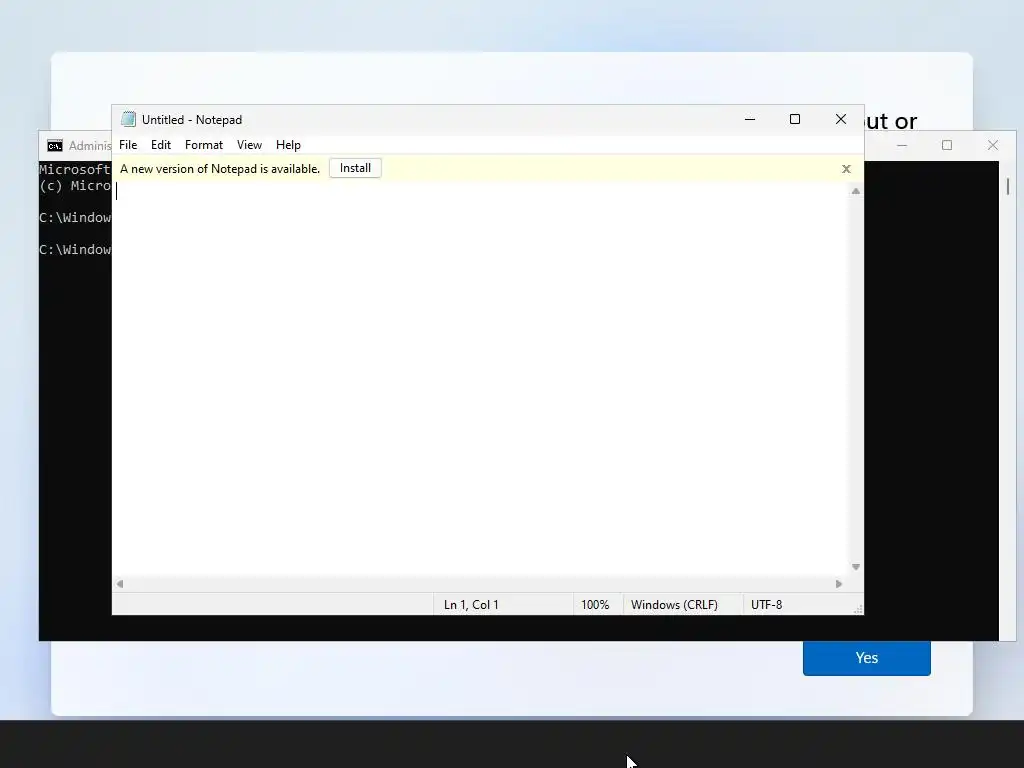
Task: Click the Command Prompt vertical scrollbar thumb
Action: [1008, 186]
